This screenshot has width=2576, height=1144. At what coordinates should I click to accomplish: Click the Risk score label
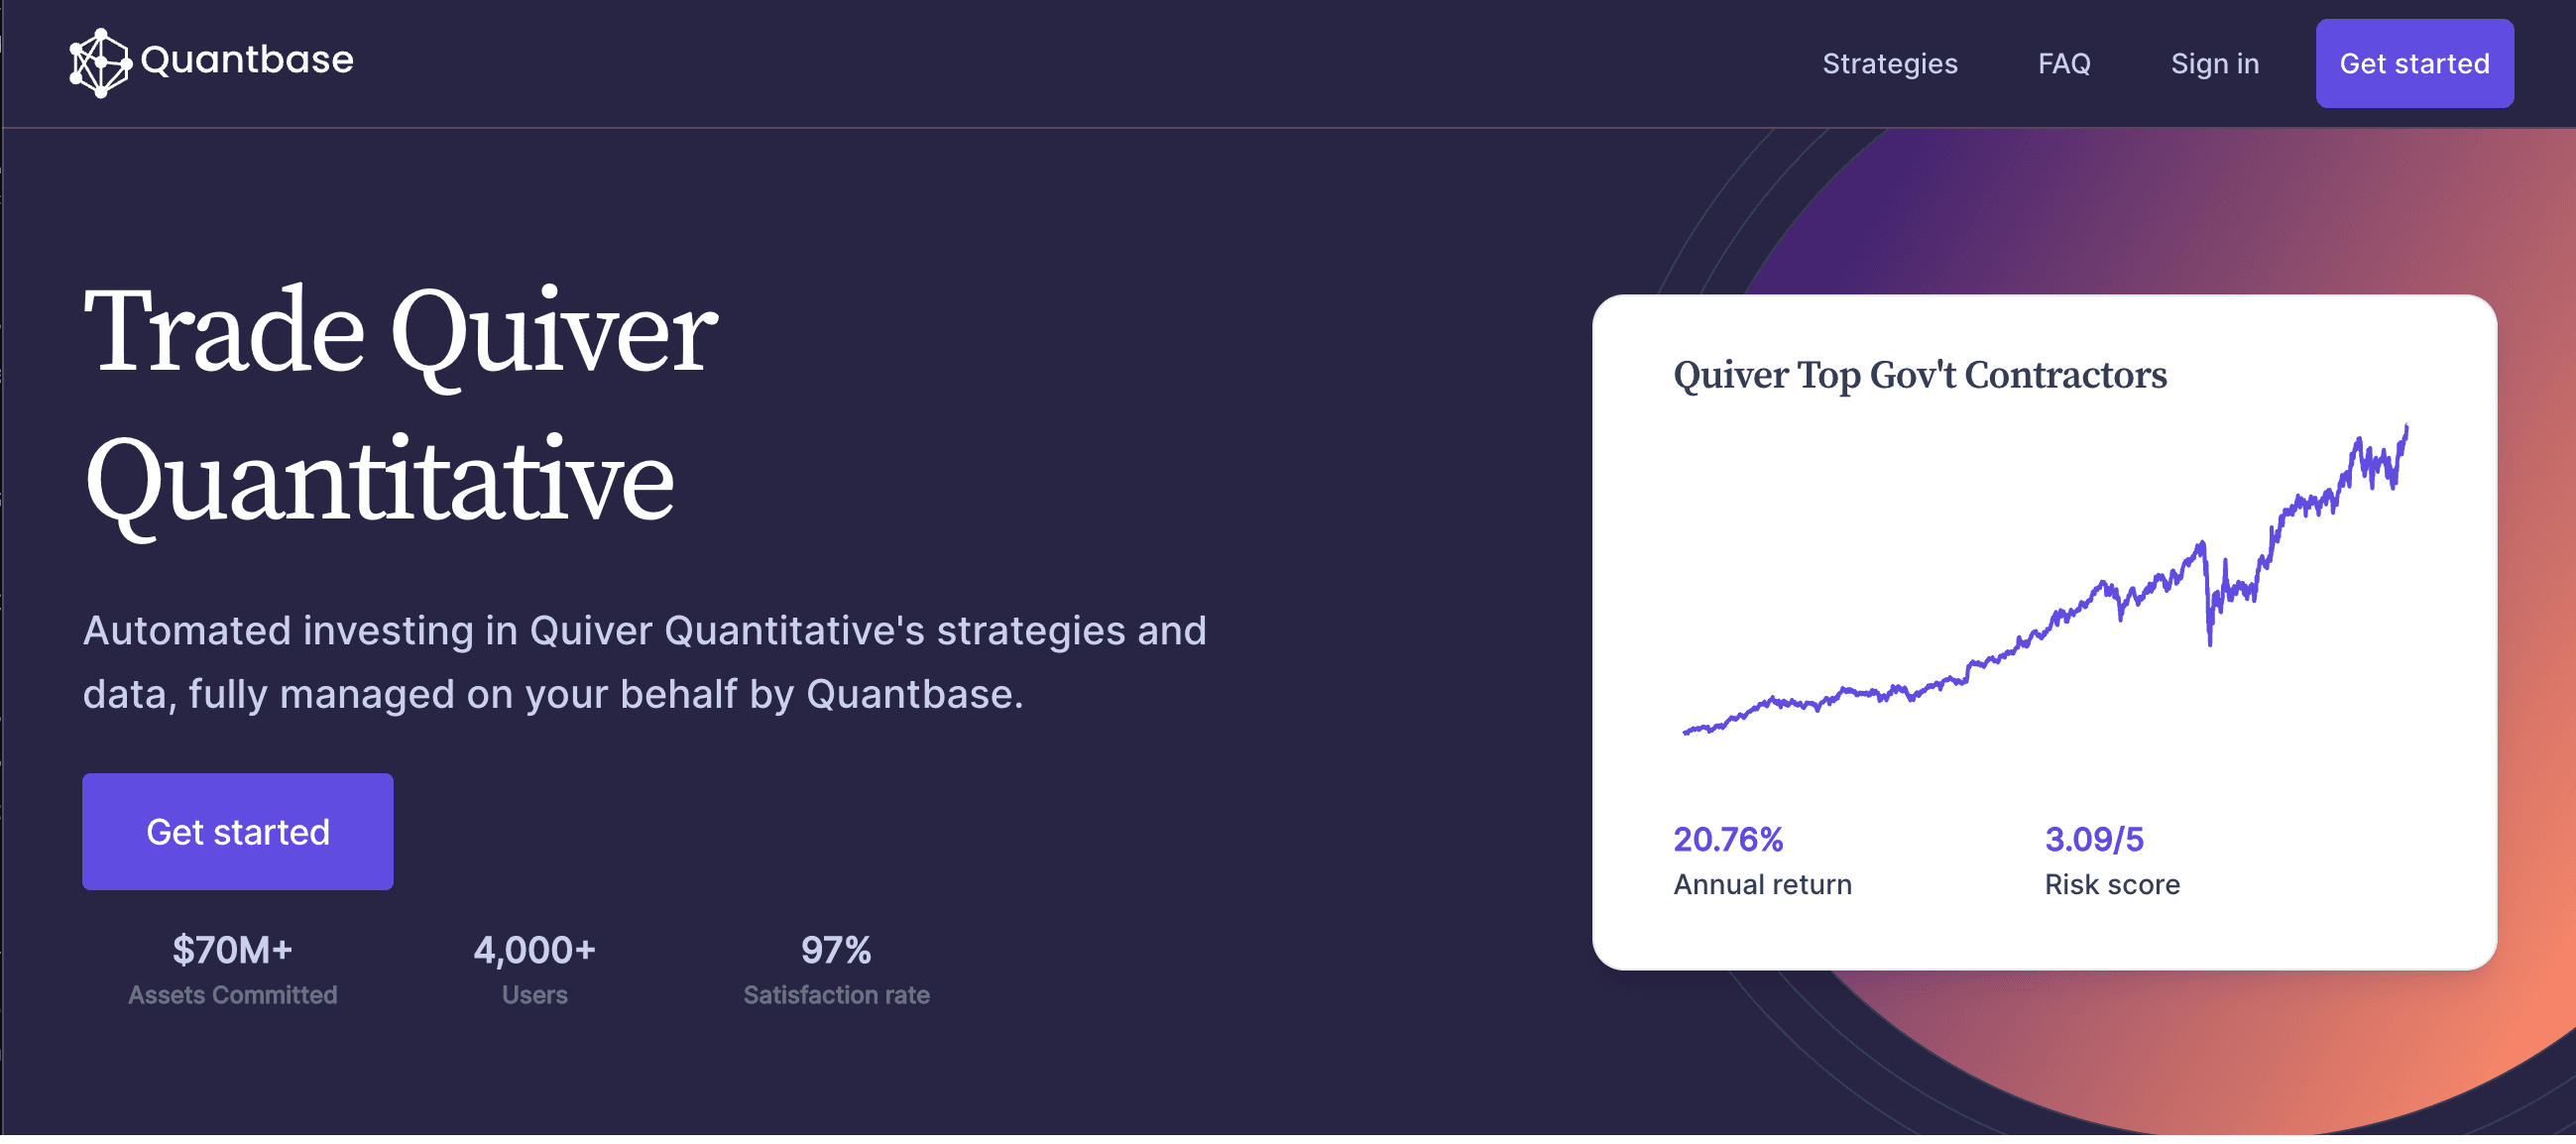tap(2112, 884)
